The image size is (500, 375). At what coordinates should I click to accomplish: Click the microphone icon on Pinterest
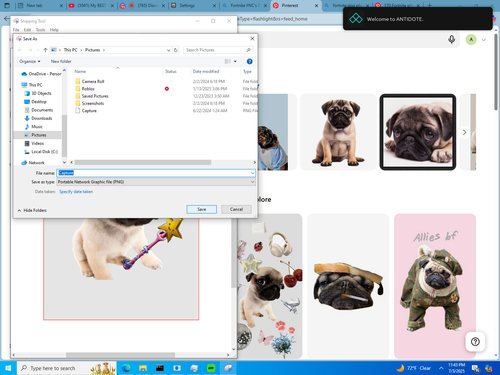[452, 40]
